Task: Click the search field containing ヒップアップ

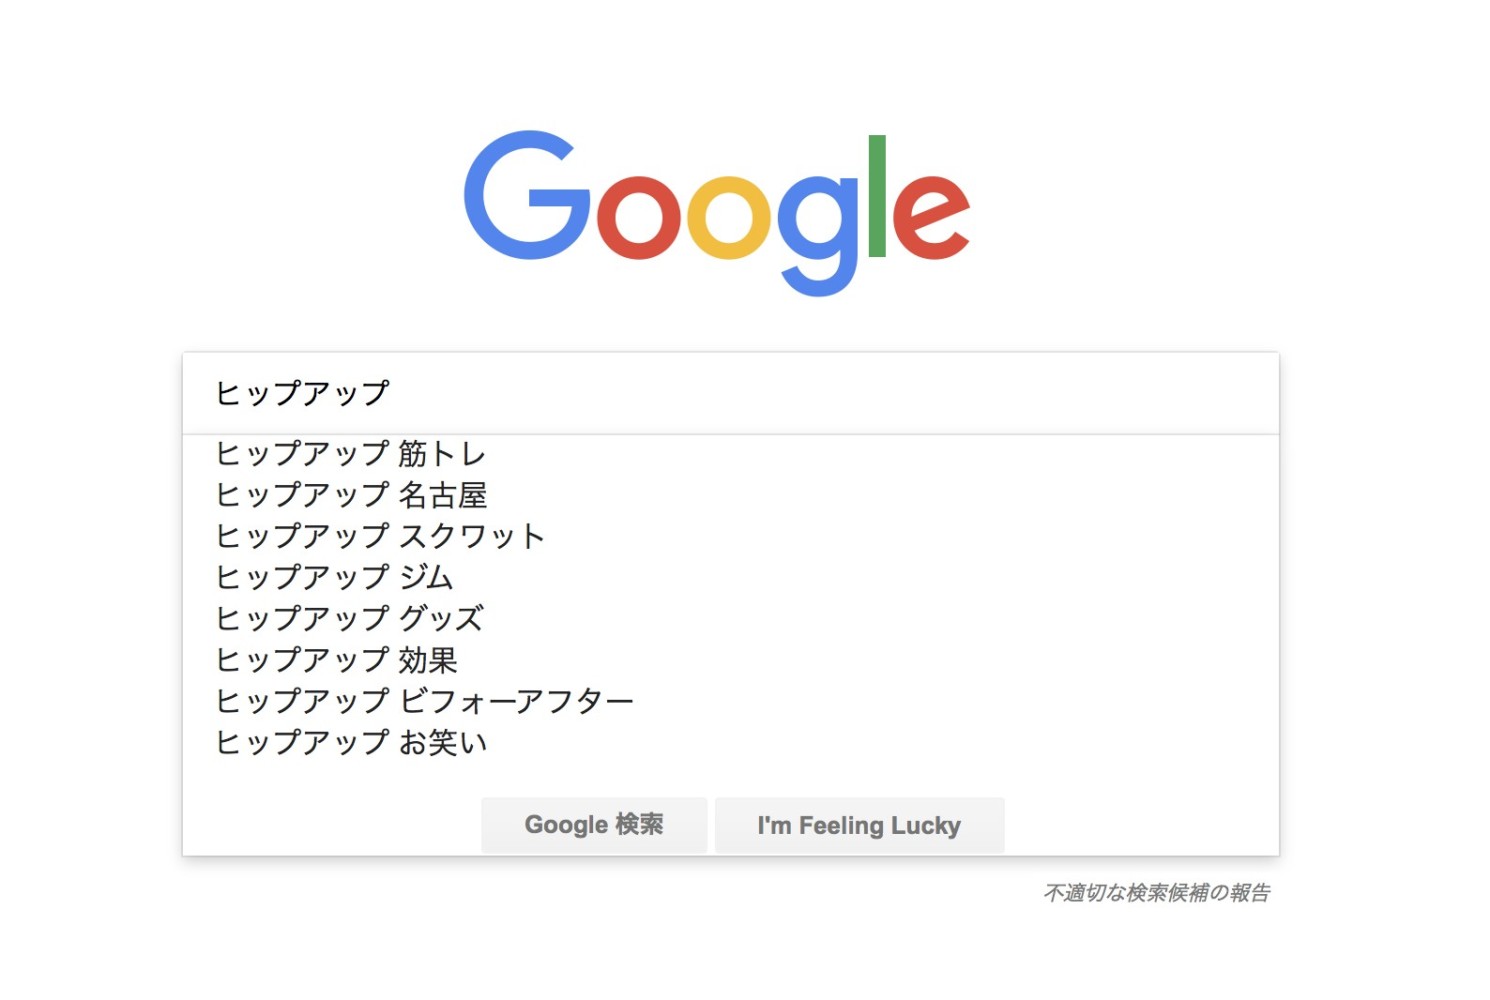Action: coord(730,393)
